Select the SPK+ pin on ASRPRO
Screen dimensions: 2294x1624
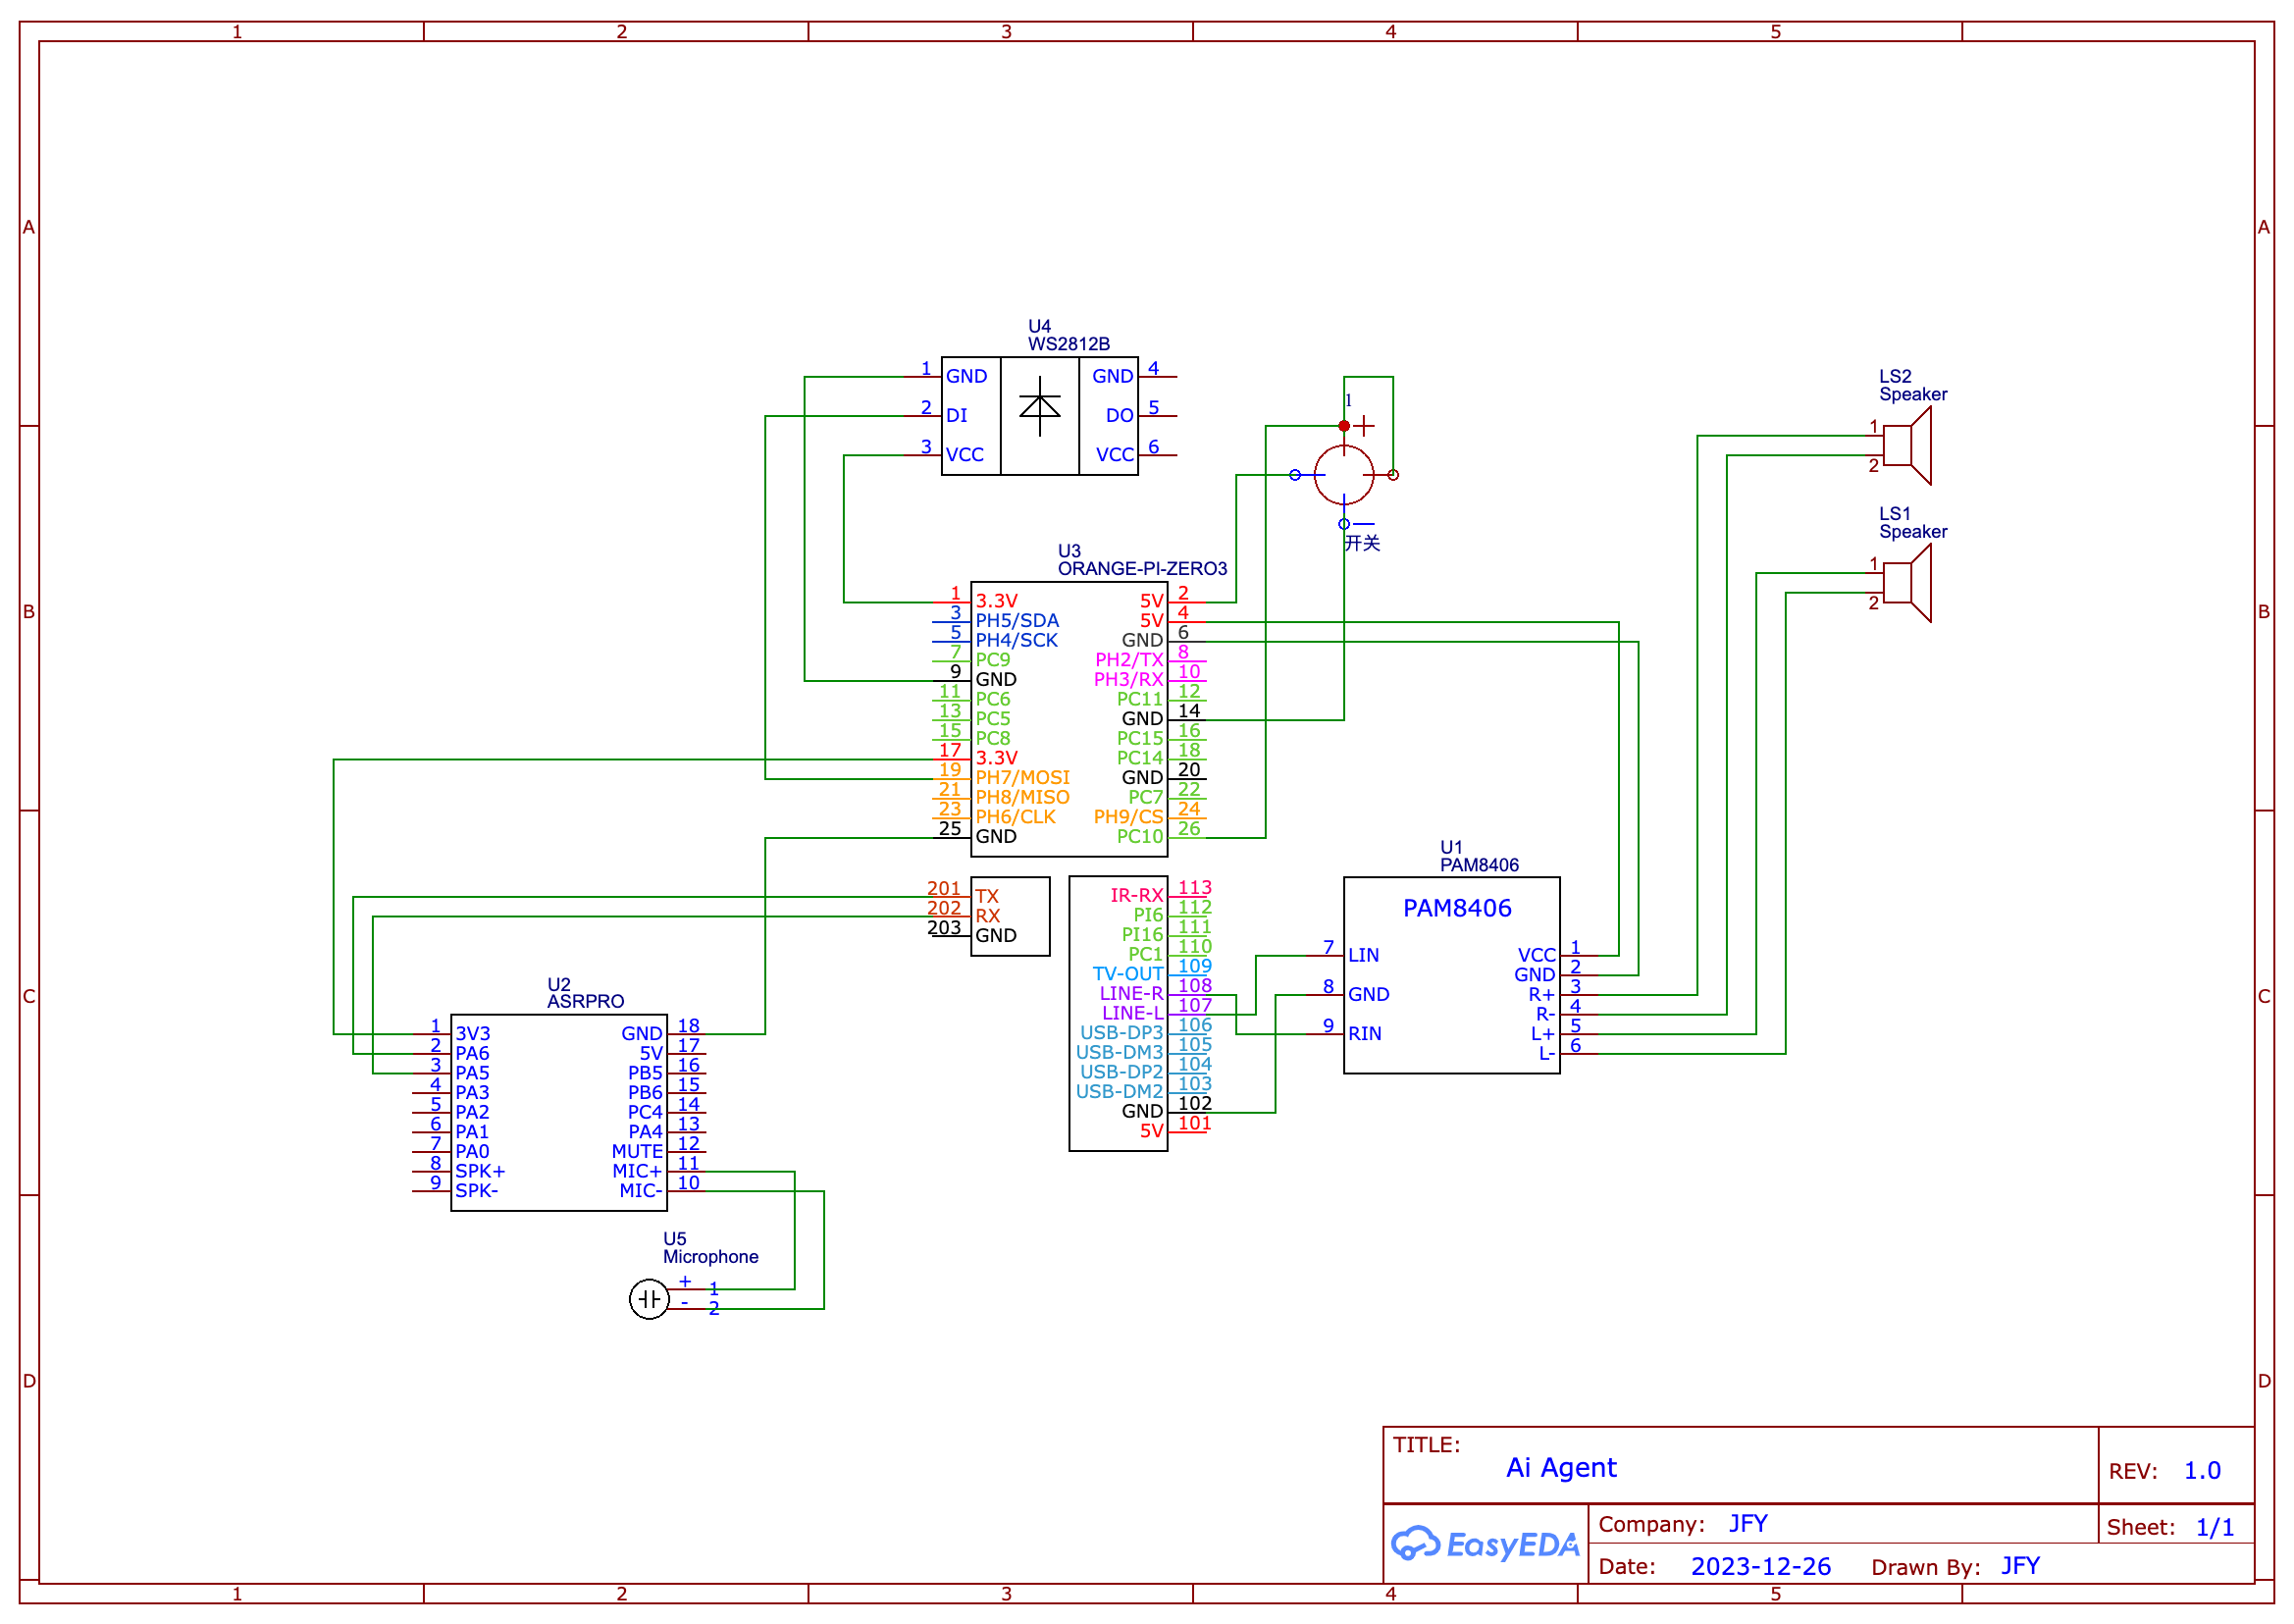tap(480, 1172)
